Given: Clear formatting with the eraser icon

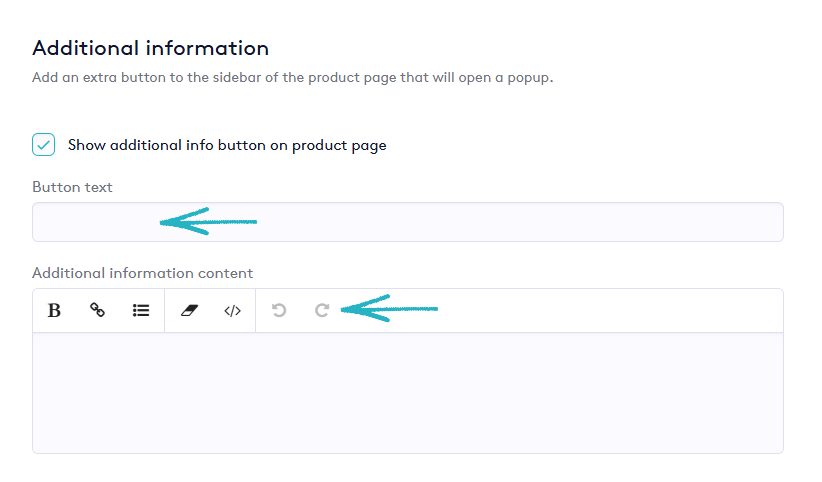Looking at the screenshot, I should coord(189,311).
